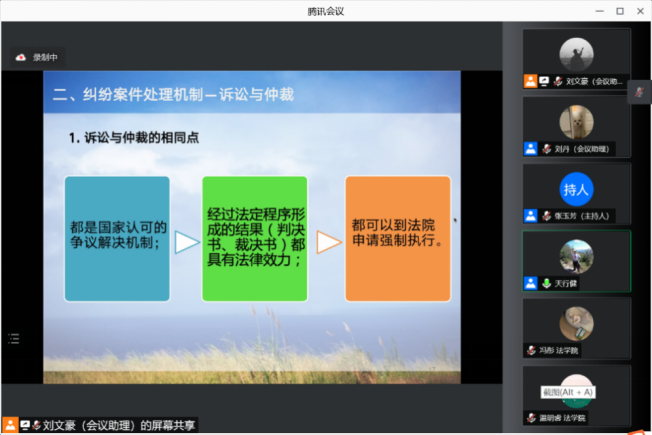Click muted mic icon beside 张玉芳 (主持人)
The image size is (652, 435).
[546, 215]
